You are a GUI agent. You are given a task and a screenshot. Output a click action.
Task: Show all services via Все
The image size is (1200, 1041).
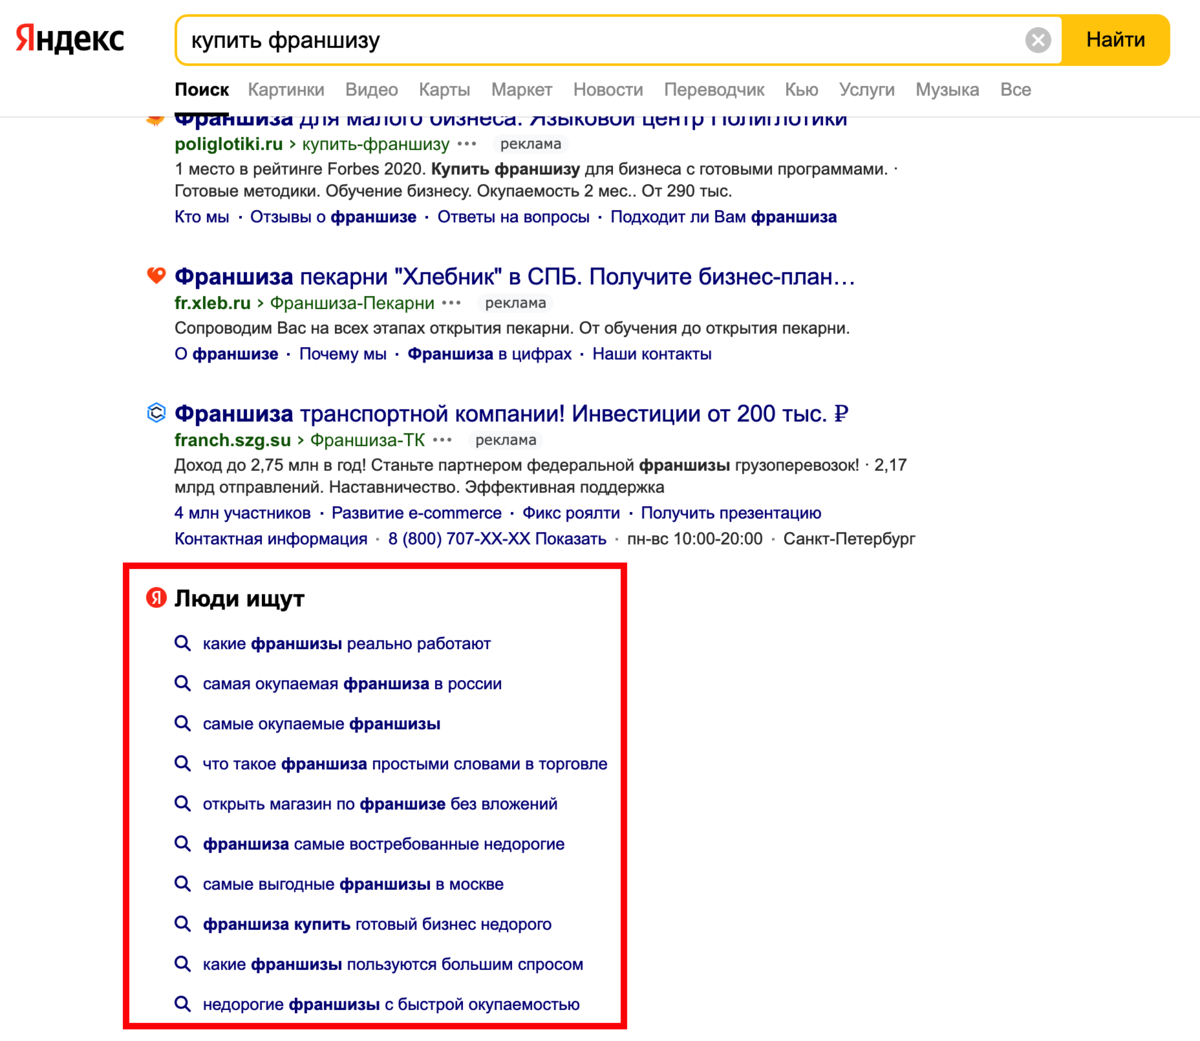click(x=1015, y=90)
